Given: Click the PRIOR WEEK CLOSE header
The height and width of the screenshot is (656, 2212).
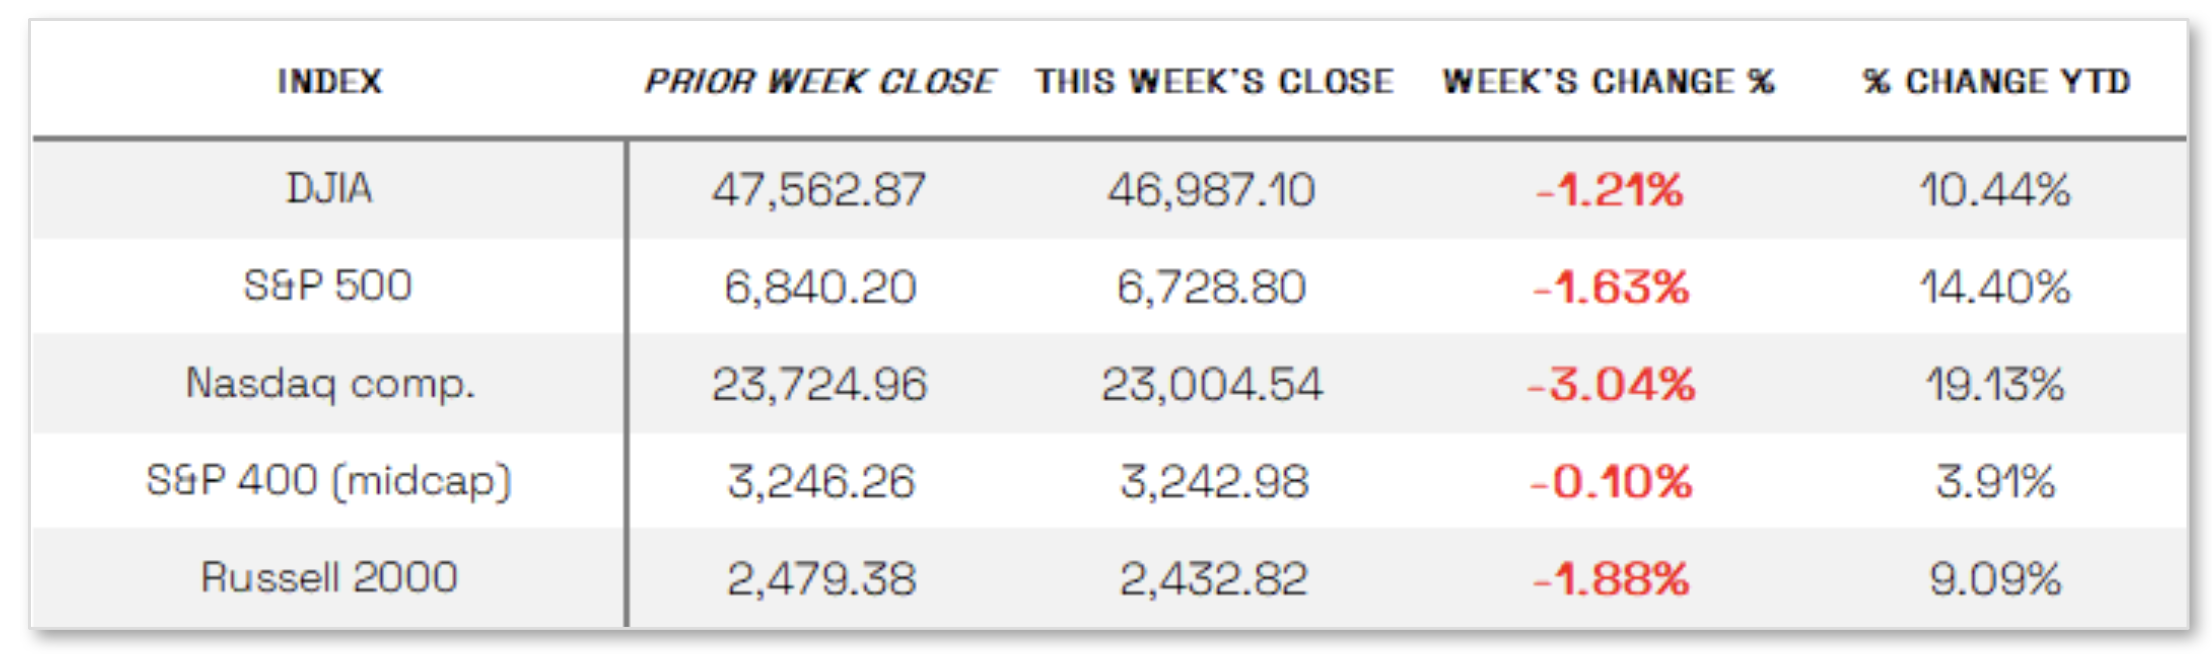Looking at the screenshot, I should 819,81.
